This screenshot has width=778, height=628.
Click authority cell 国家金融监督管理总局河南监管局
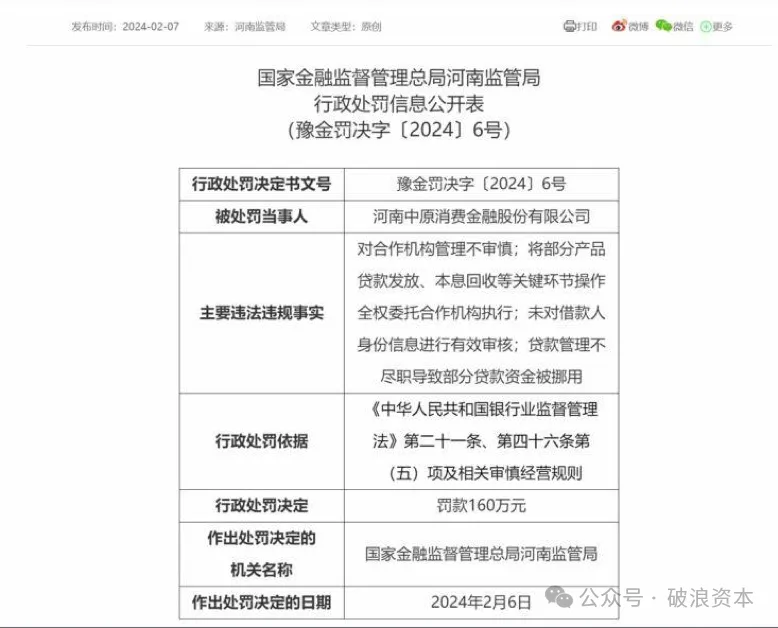click(x=481, y=554)
